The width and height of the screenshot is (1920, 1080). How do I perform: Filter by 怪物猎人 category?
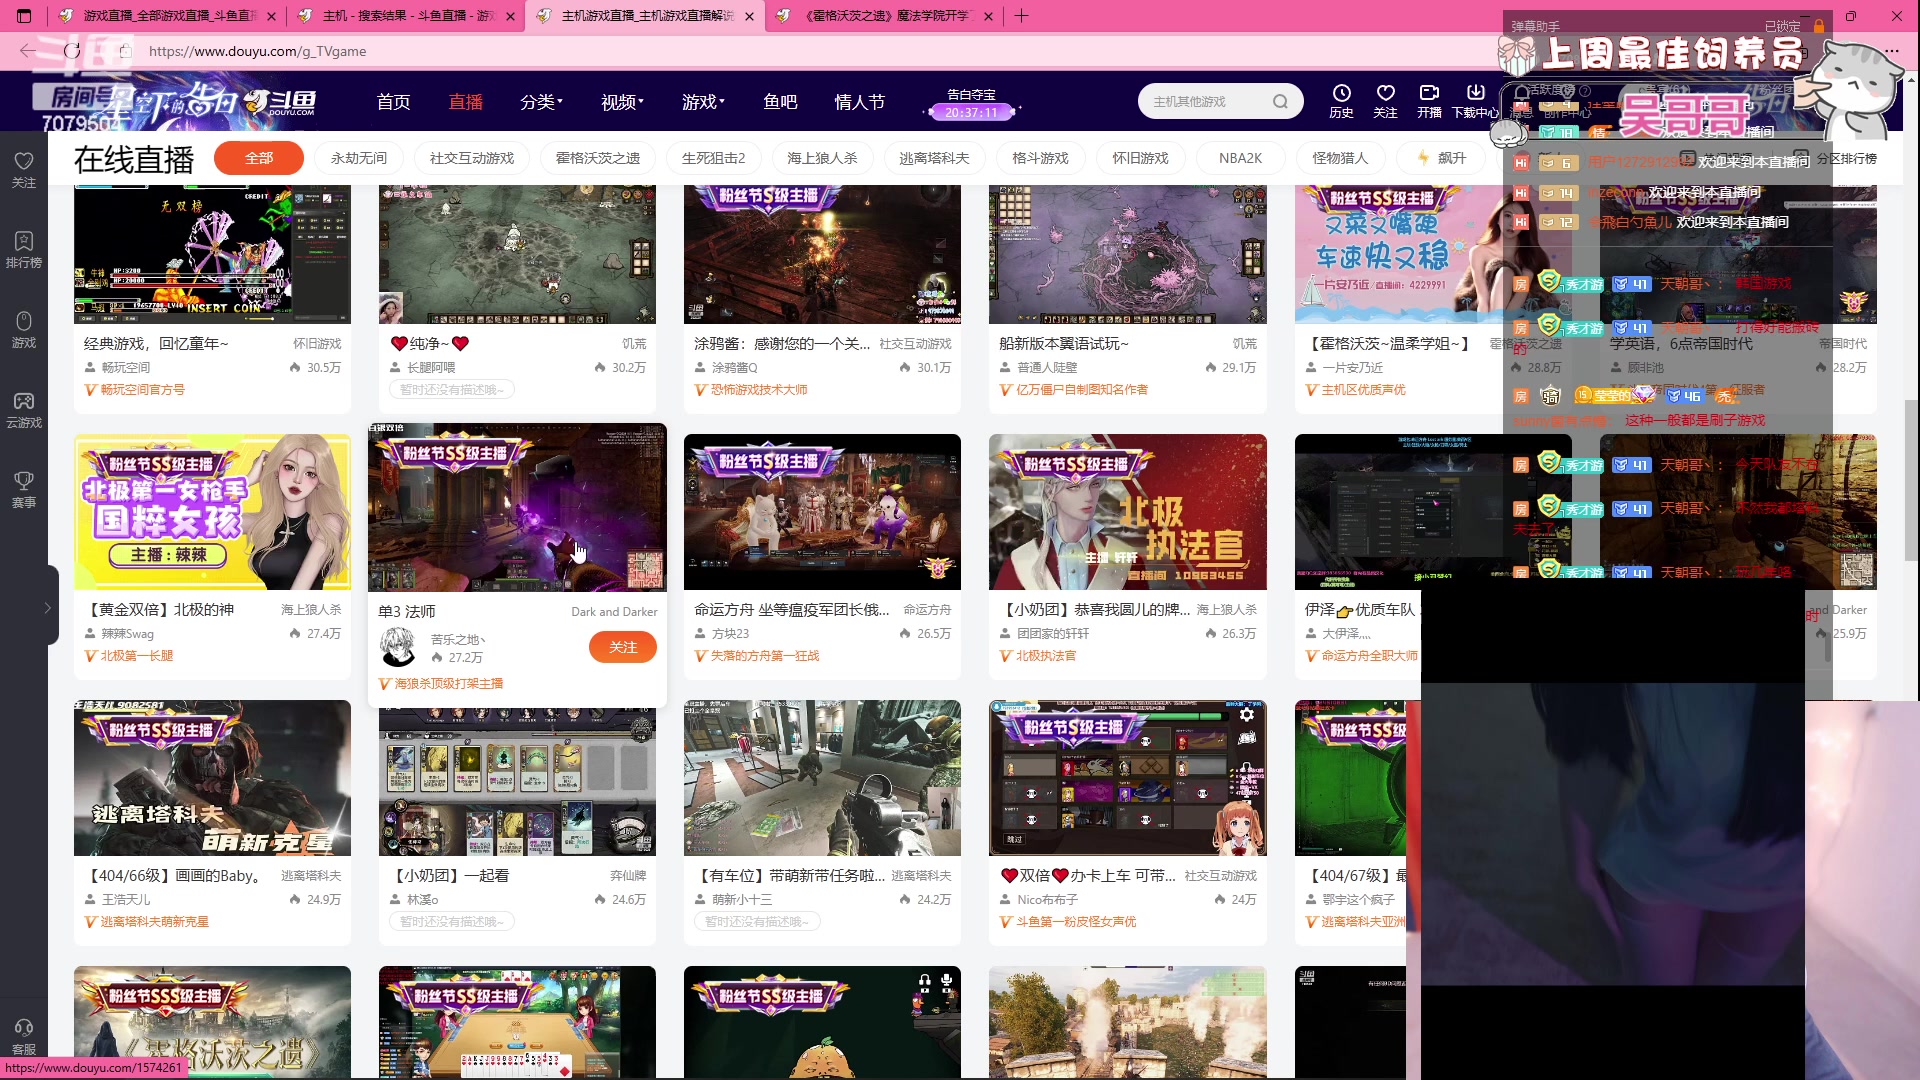coord(1340,158)
